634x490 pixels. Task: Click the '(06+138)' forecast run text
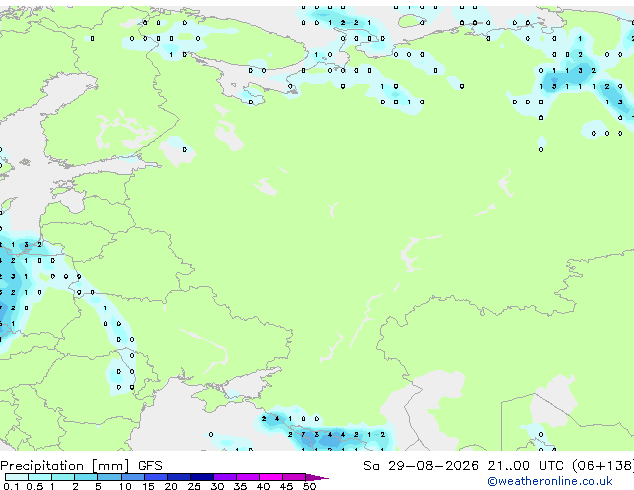click(603, 466)
